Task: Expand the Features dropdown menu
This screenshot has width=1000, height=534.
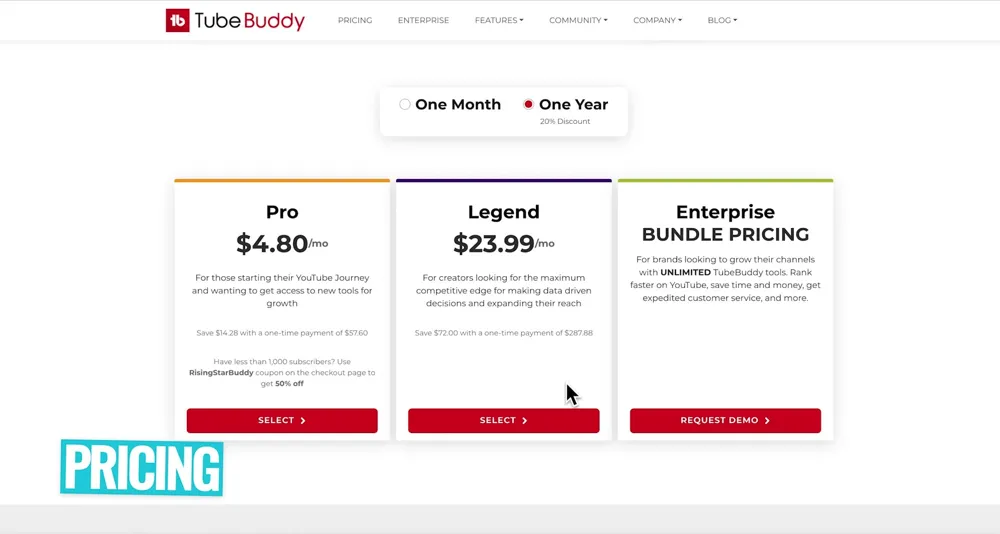Action: coord(499,20)
